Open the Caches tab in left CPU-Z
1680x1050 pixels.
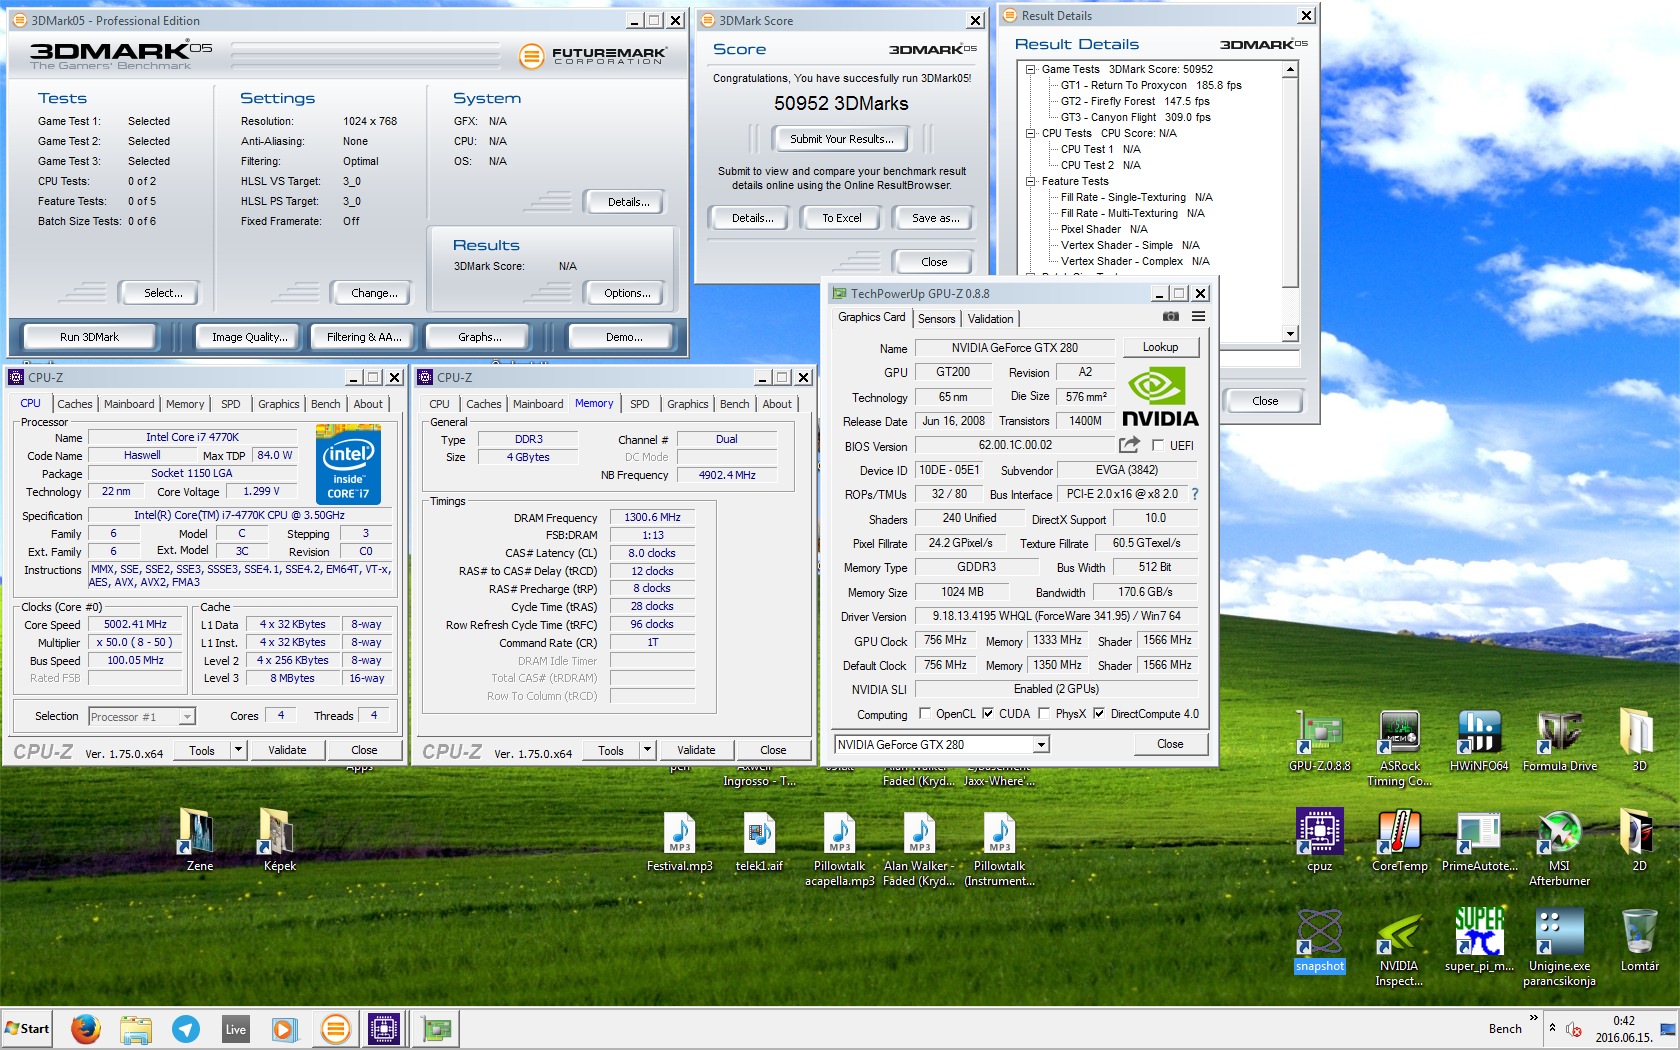[x=75, y=404]
